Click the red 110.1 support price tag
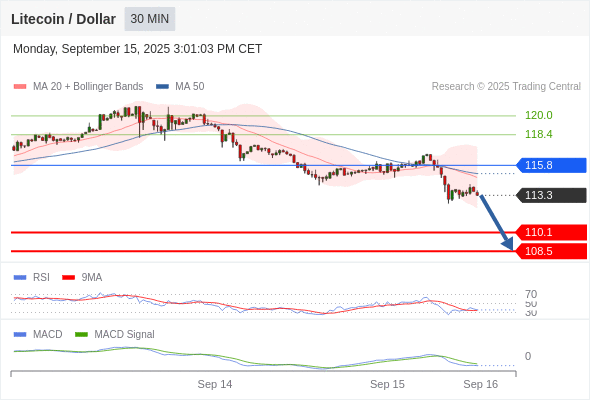 [551, 232]
